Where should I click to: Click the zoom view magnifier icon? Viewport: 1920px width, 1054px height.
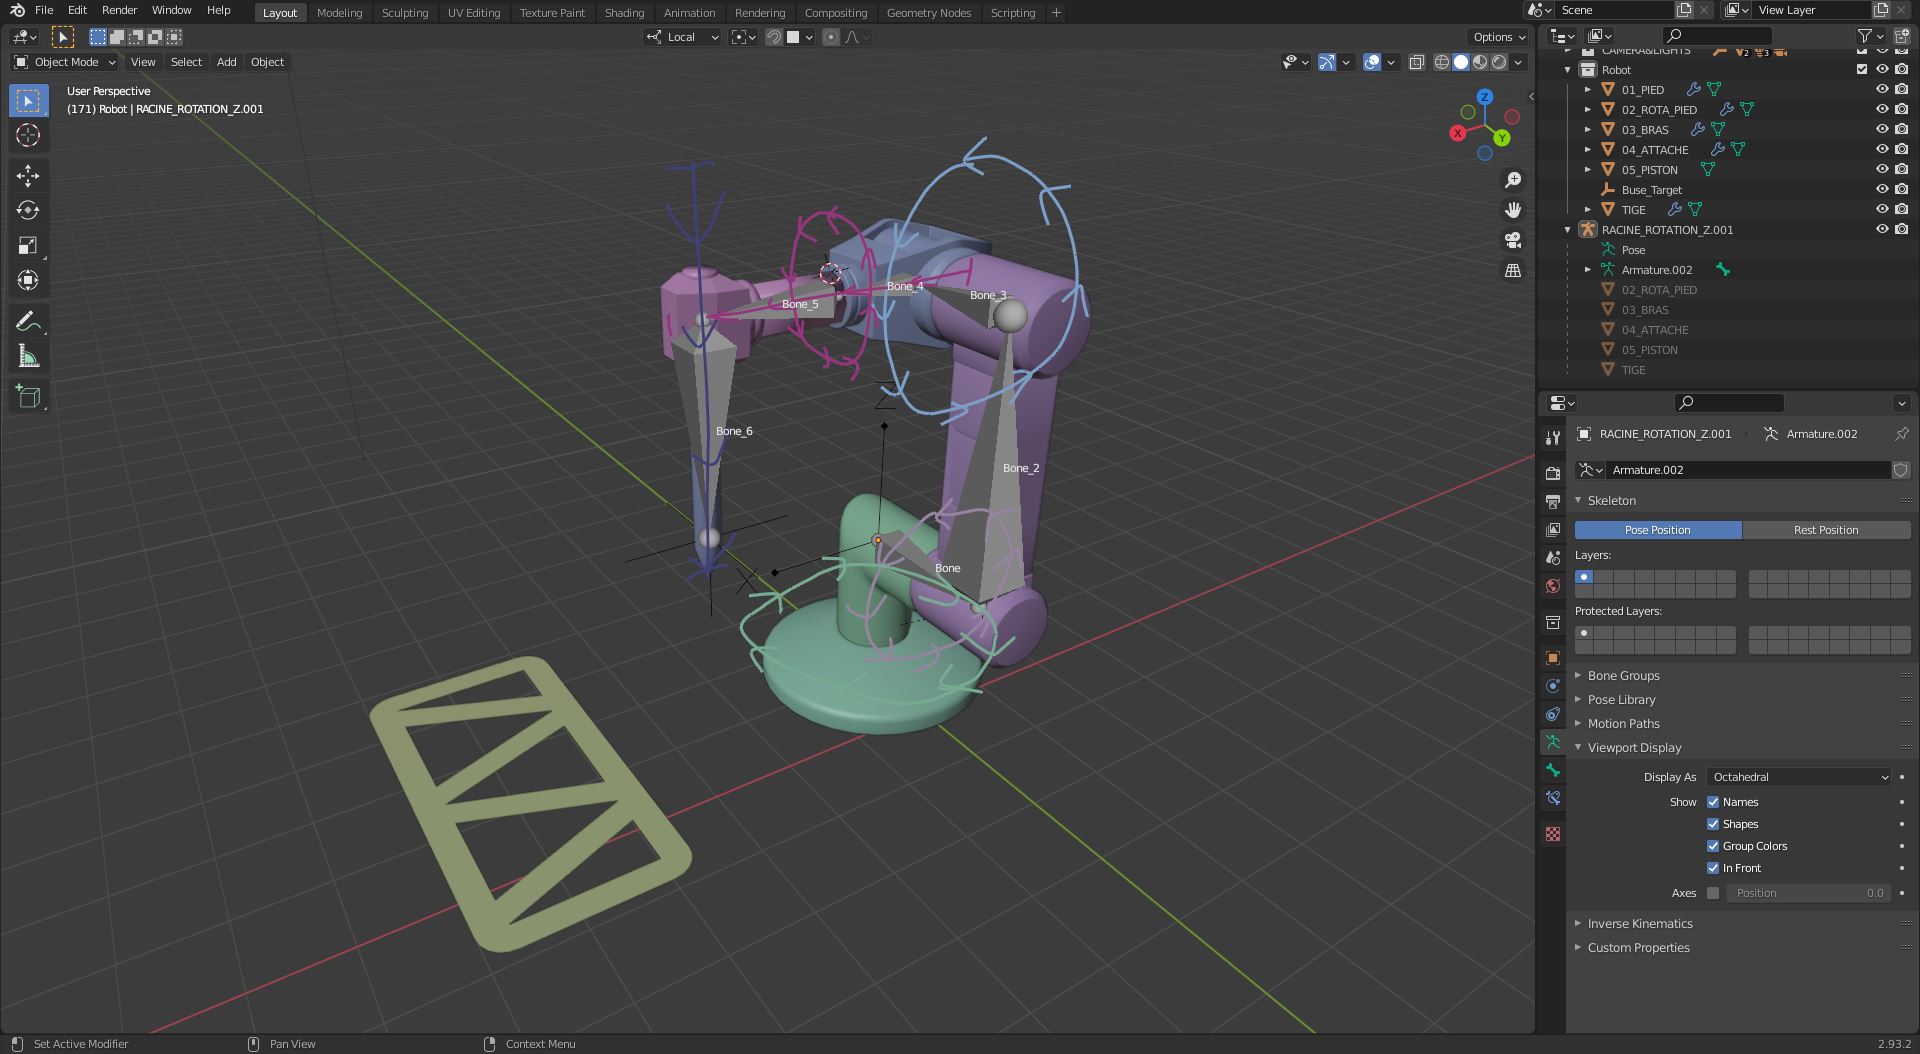tap(1513, 179)
